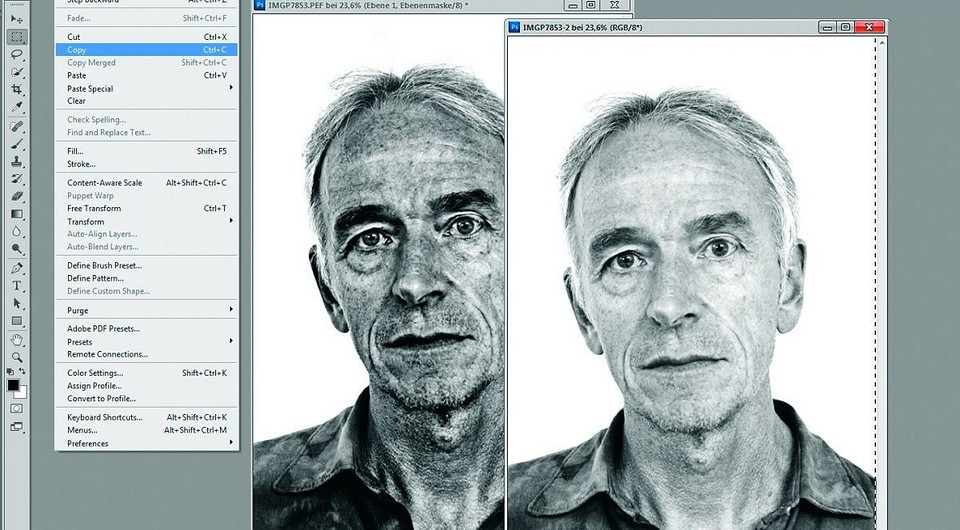This screenshot has width=960, height=530.
Task: Select the Horizontal Type tool
Action: coord(17,286)
